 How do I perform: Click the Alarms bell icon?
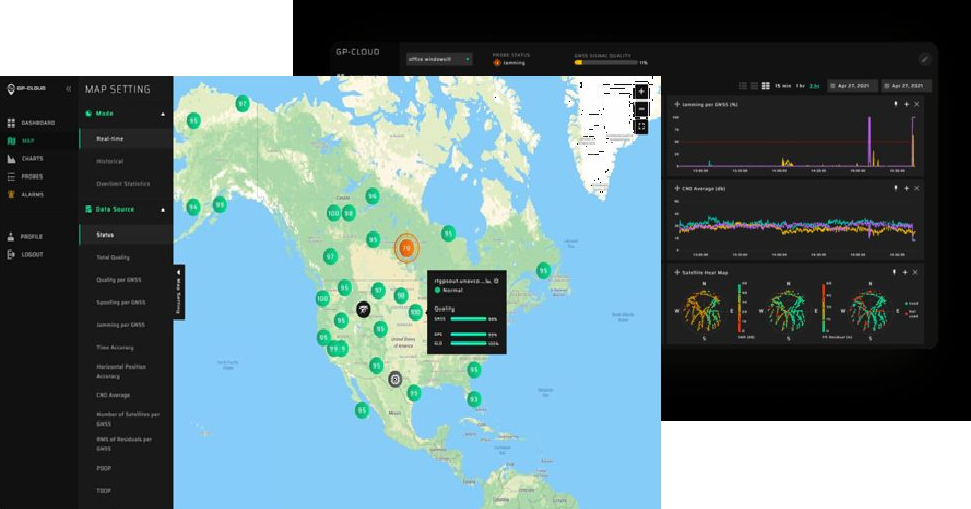11,195
